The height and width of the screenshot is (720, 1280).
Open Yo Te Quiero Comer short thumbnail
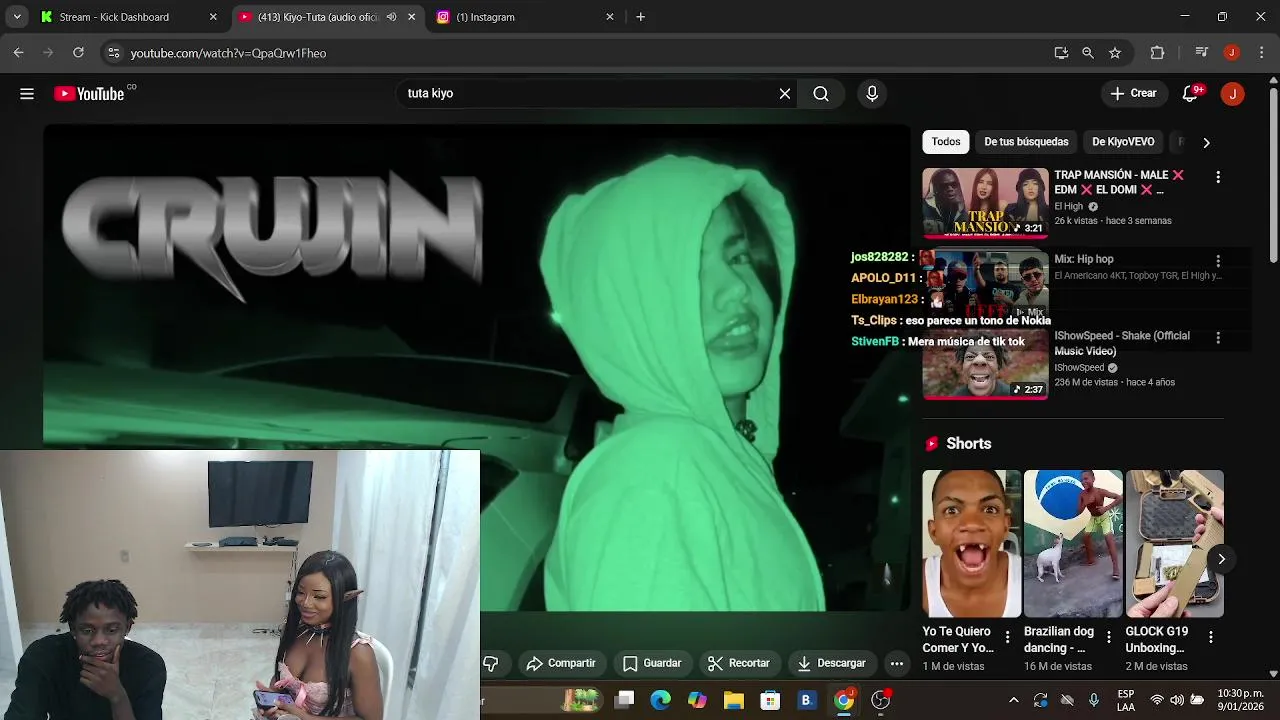(971, 544)
